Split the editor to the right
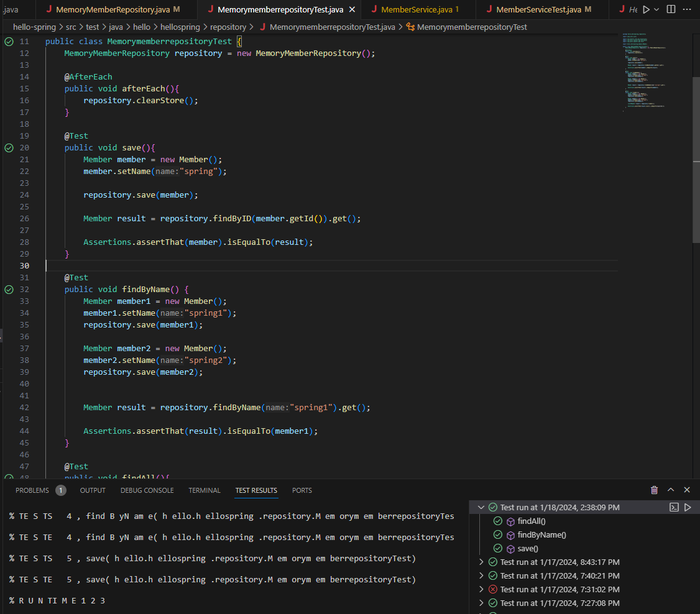The width and height of the screenshot is (700, 614). (672, 9)
